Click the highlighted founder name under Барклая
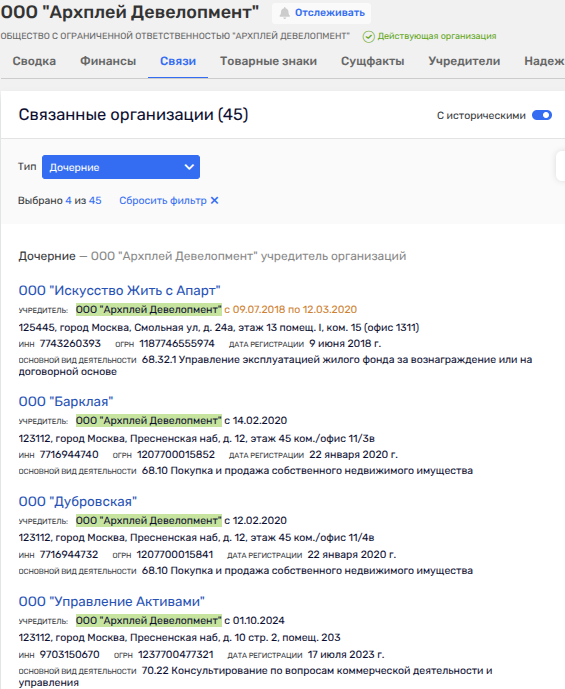The height and width of the screenshot is (689, 565). tap(148, 421)
